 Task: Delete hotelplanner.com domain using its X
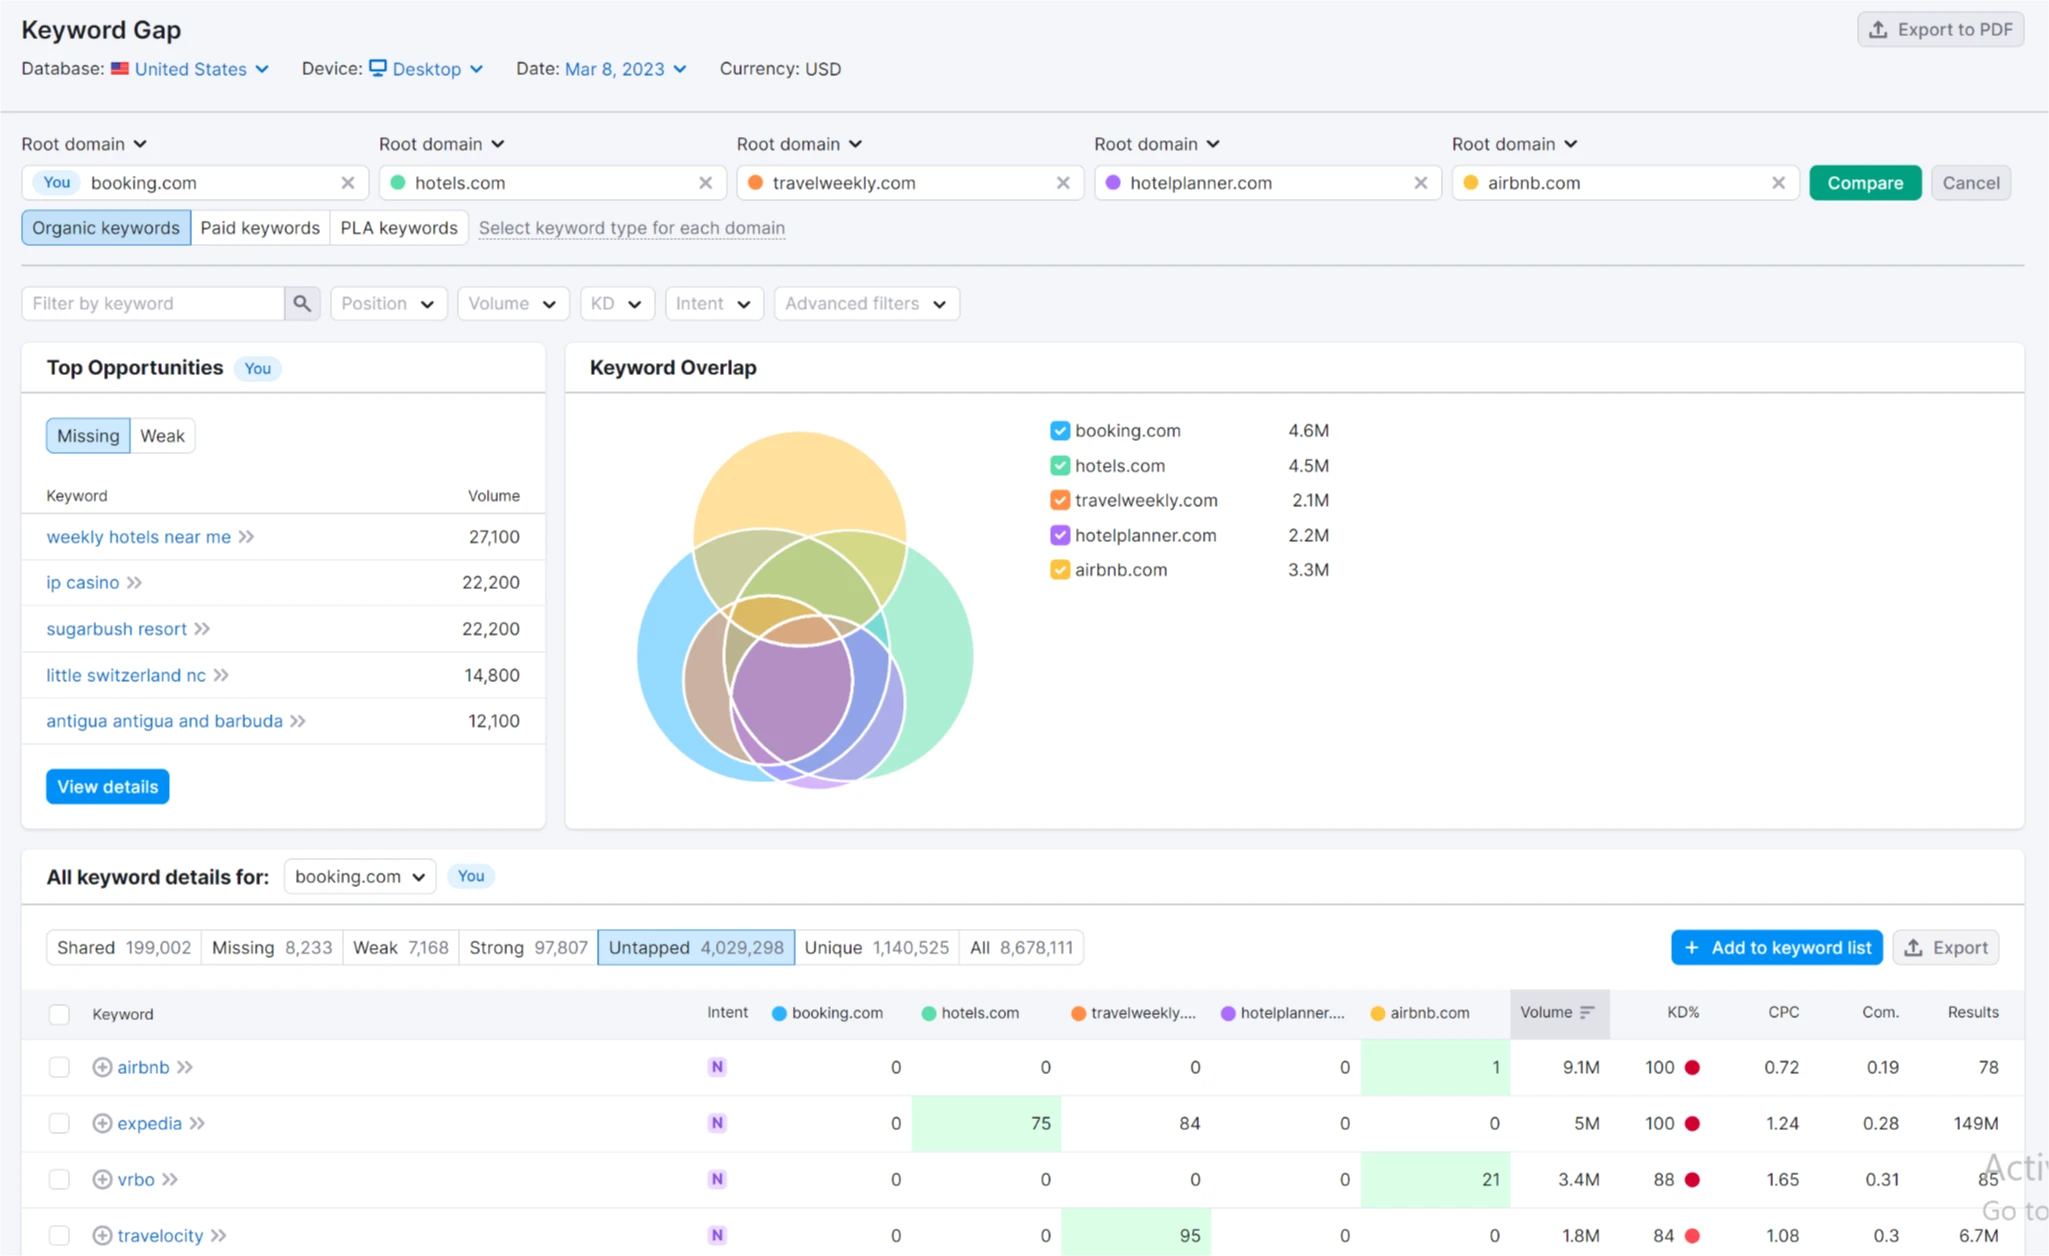tap(1421, 183)
